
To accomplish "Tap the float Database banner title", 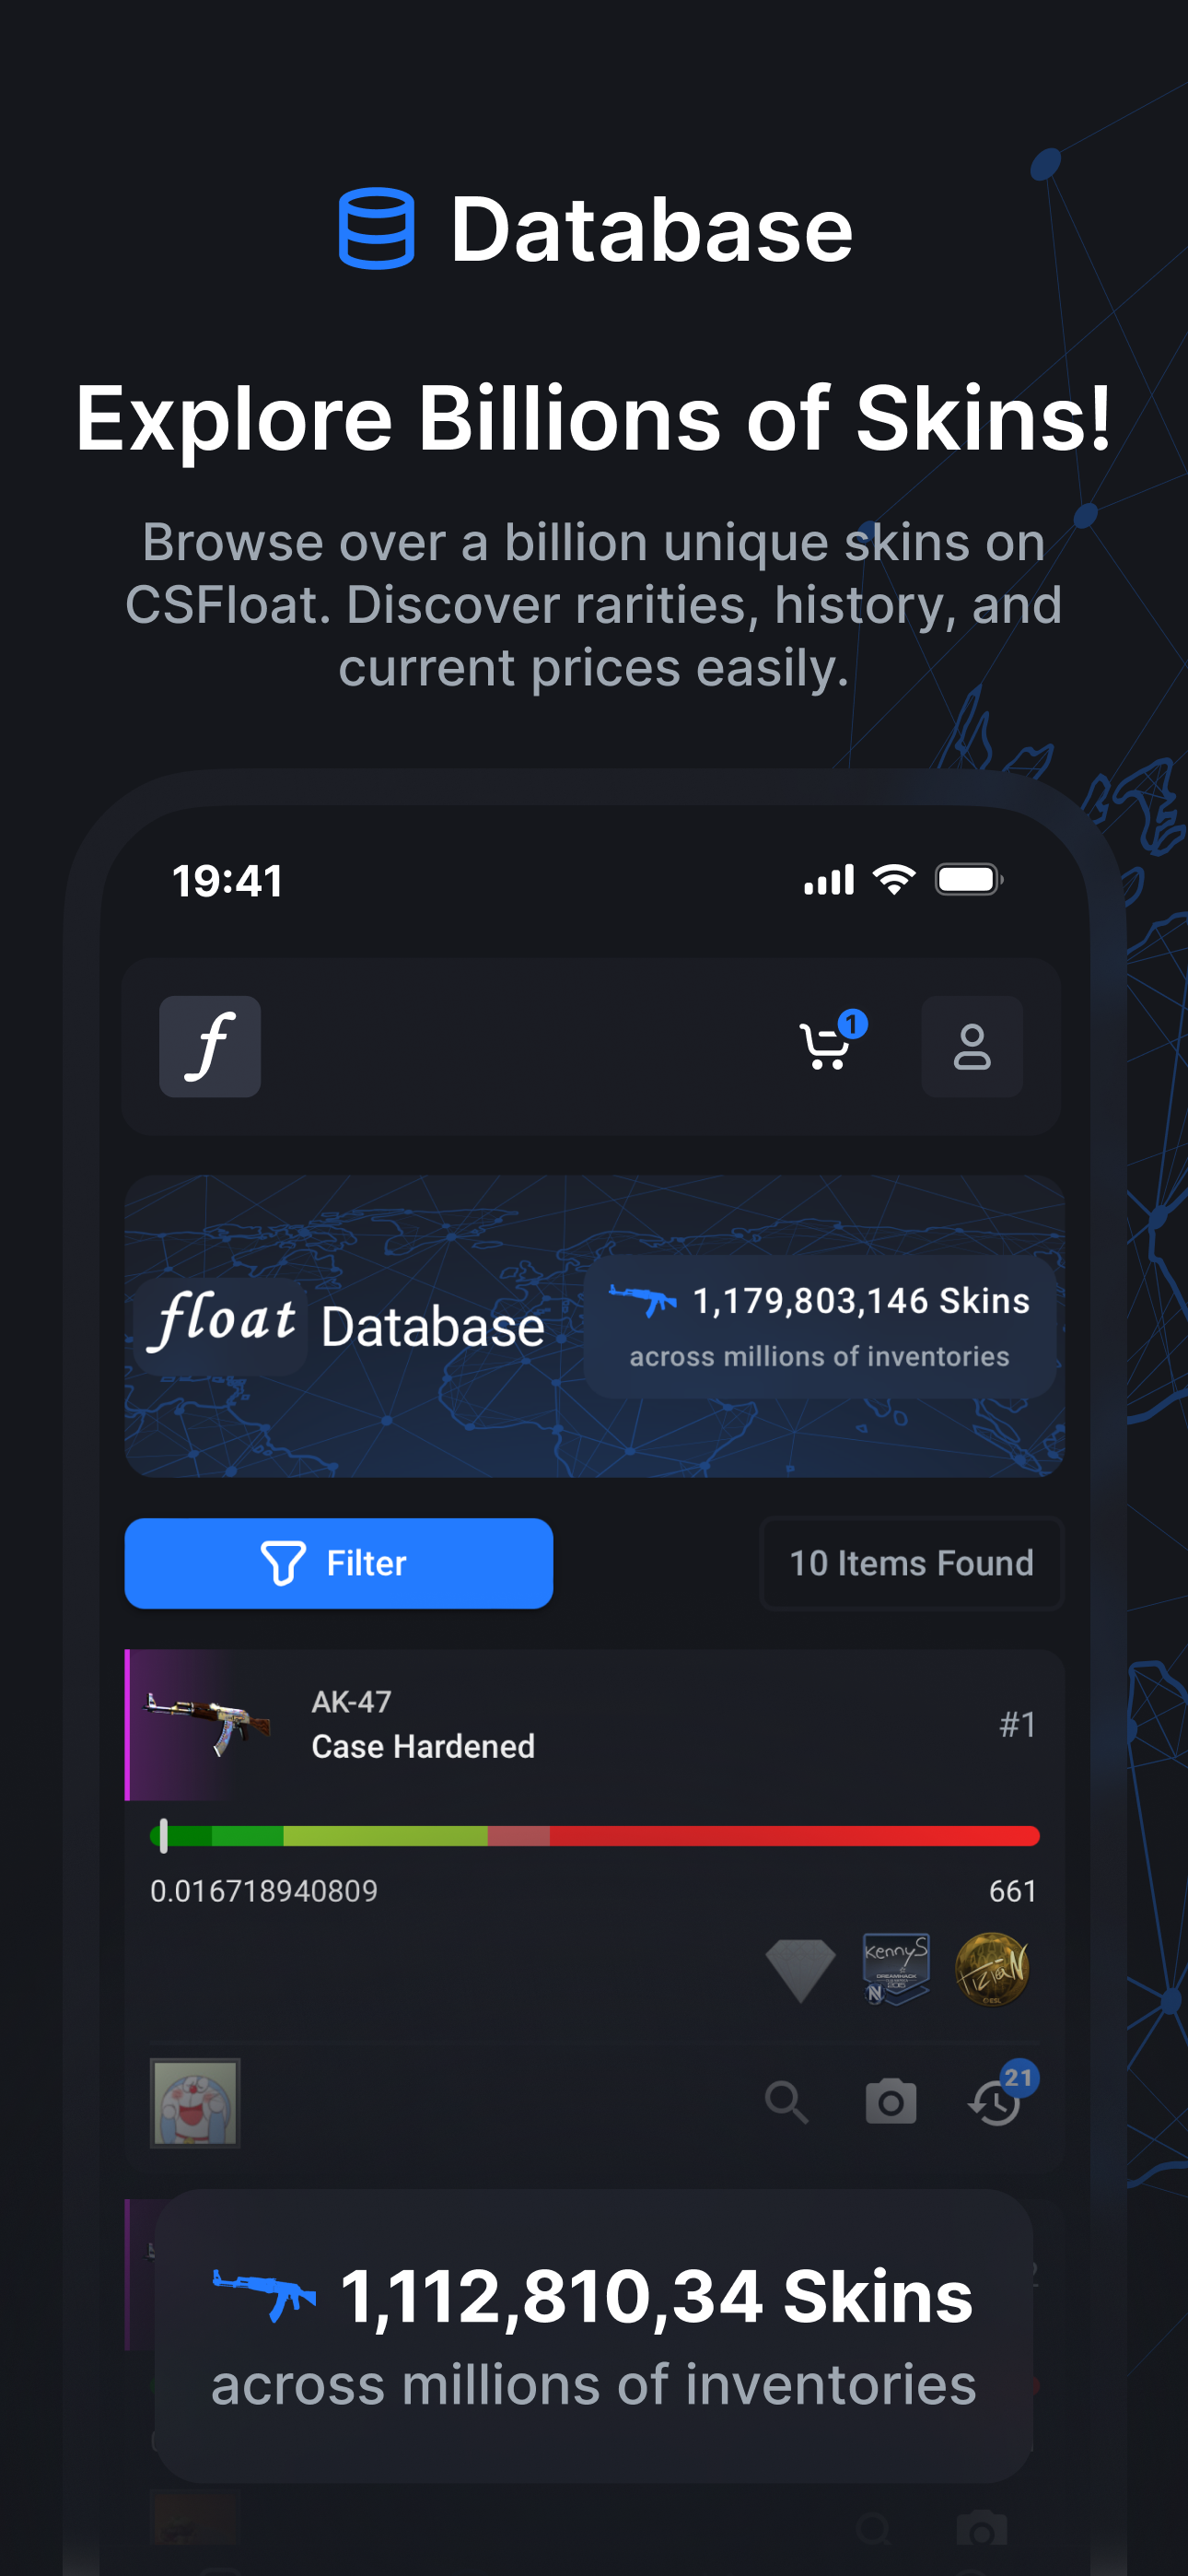I will [346, 1325].
